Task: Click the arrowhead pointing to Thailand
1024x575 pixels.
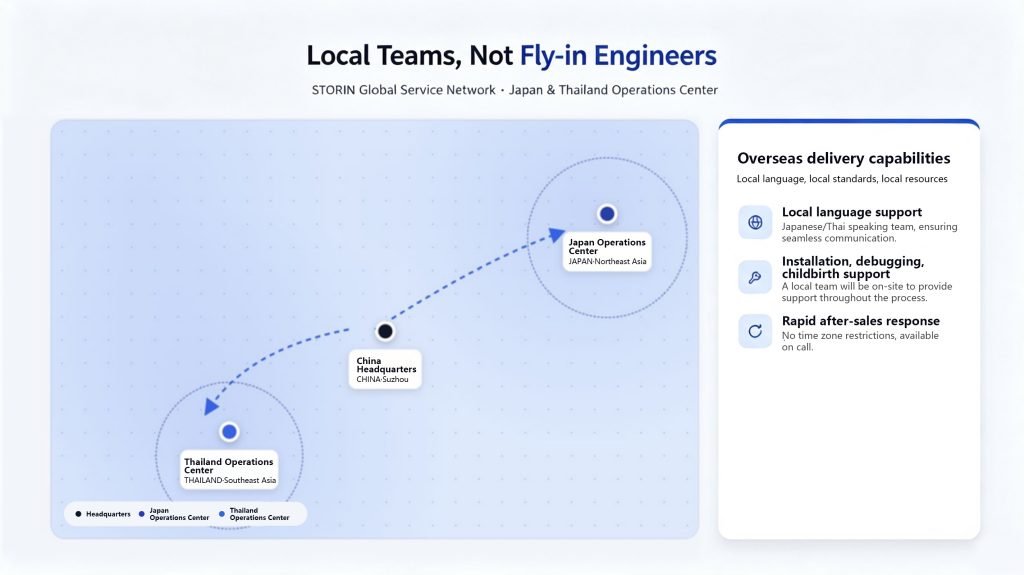Action: click(x=211, y=406)
